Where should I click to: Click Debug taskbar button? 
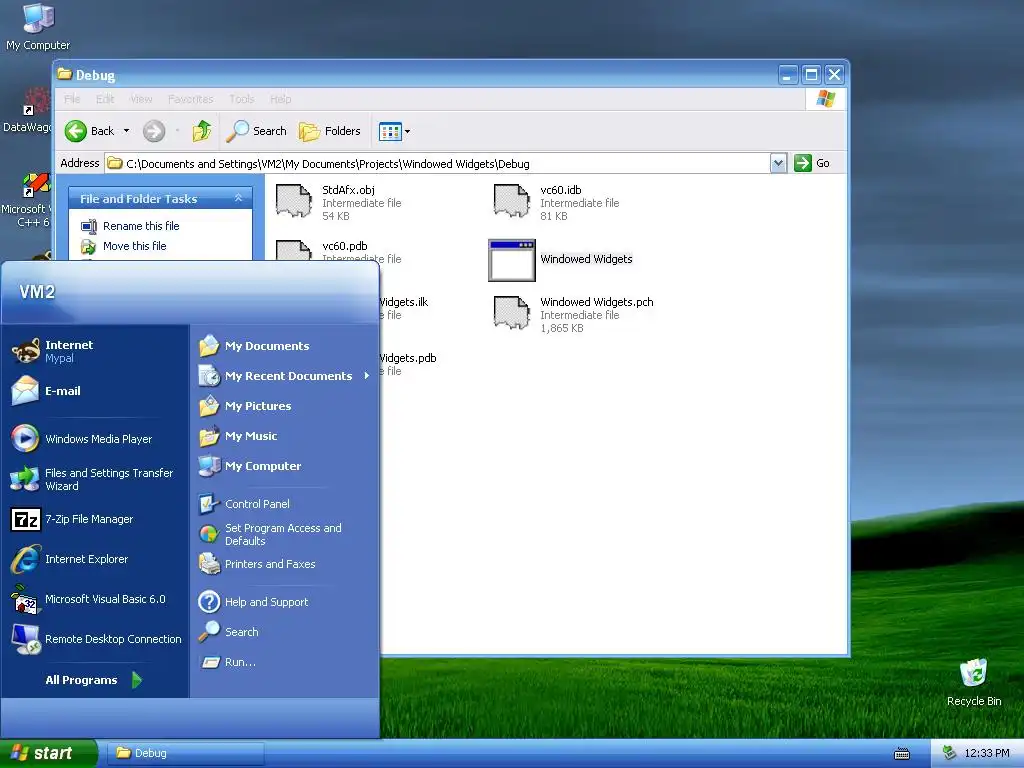click(184, 753)
